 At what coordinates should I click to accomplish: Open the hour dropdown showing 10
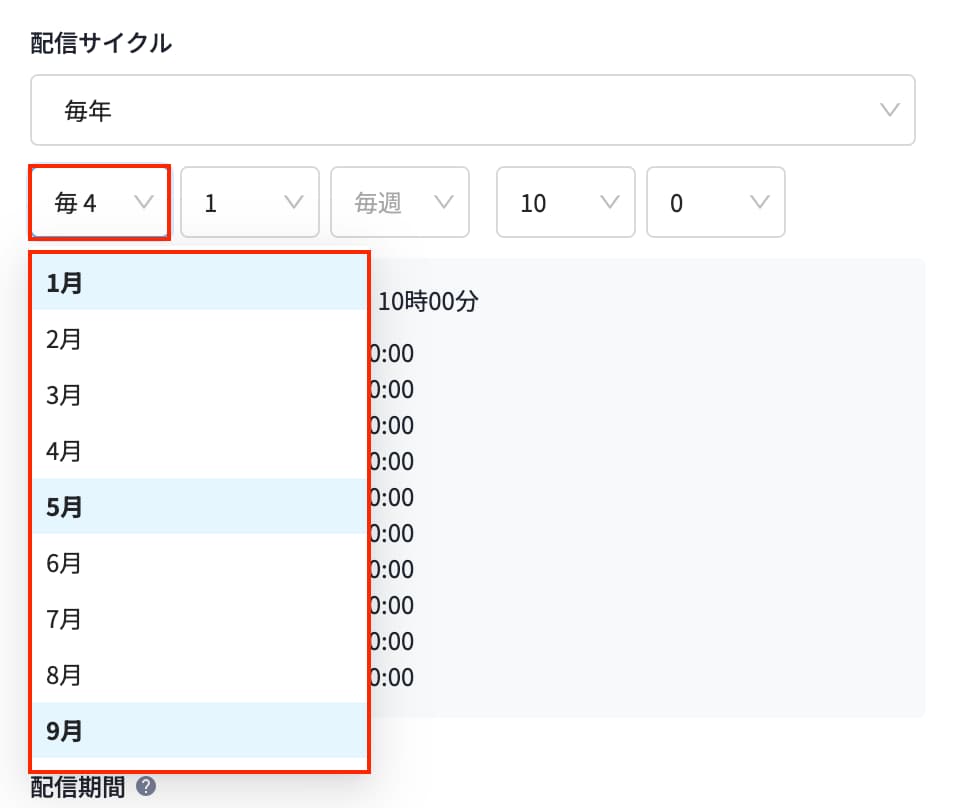tap(565, 203)
